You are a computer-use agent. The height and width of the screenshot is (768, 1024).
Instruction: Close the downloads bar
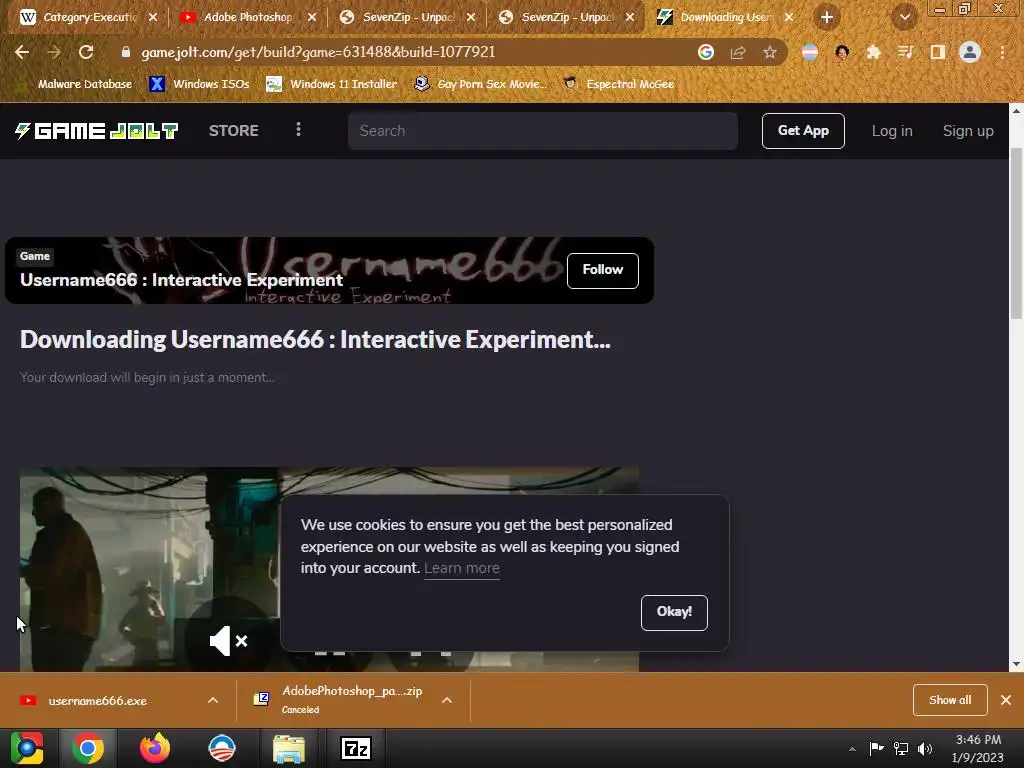pos(1006,700)
